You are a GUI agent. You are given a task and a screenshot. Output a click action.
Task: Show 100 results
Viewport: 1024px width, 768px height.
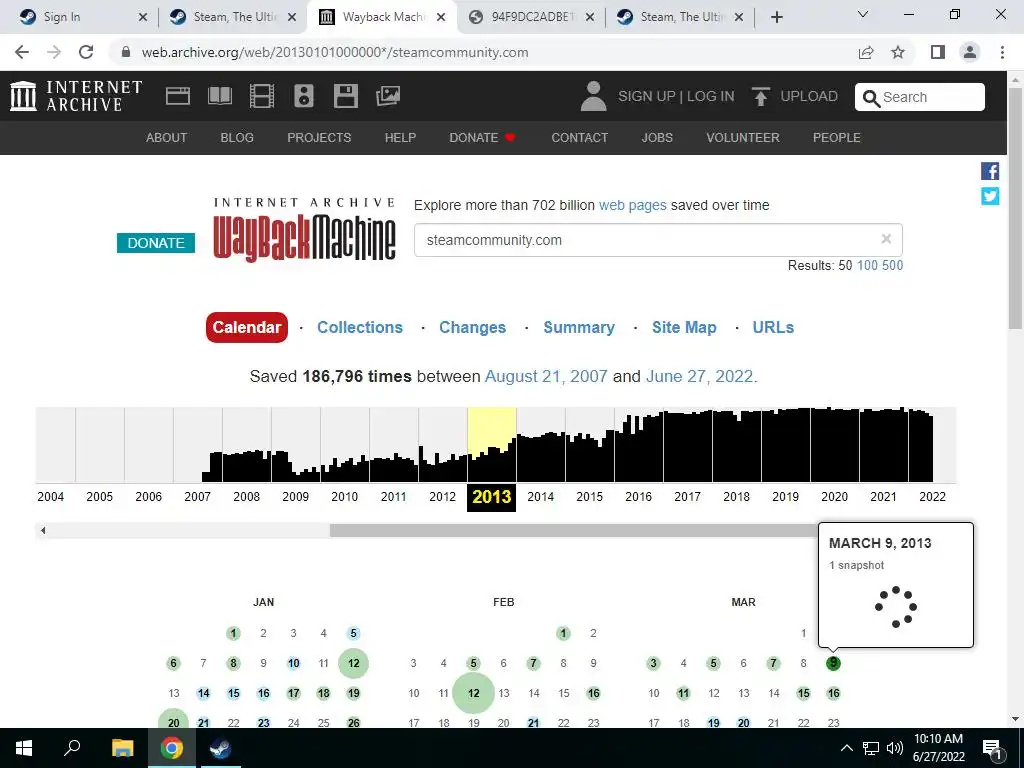[x=867, y=265]
